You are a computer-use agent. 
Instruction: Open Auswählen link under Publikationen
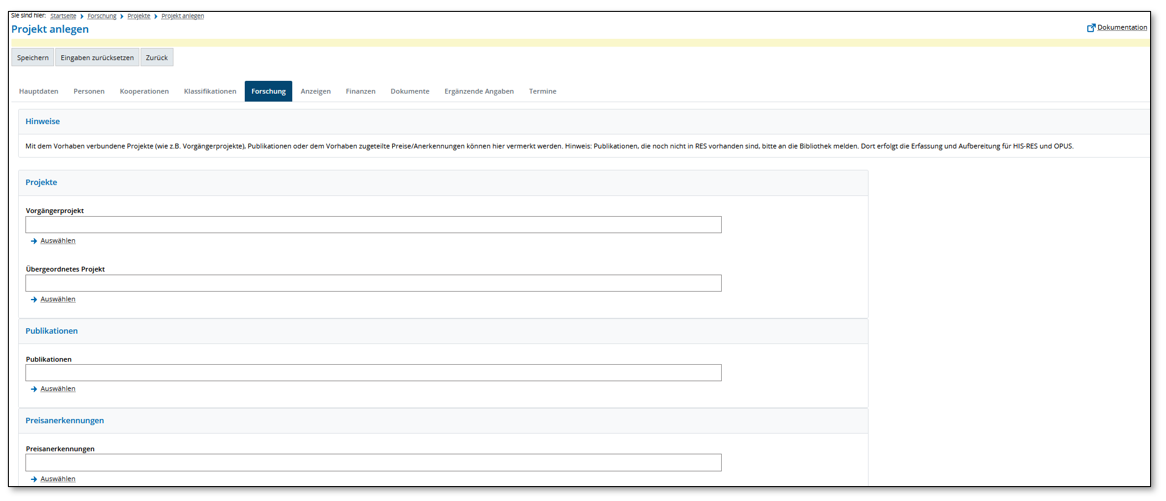pos(58,389)
